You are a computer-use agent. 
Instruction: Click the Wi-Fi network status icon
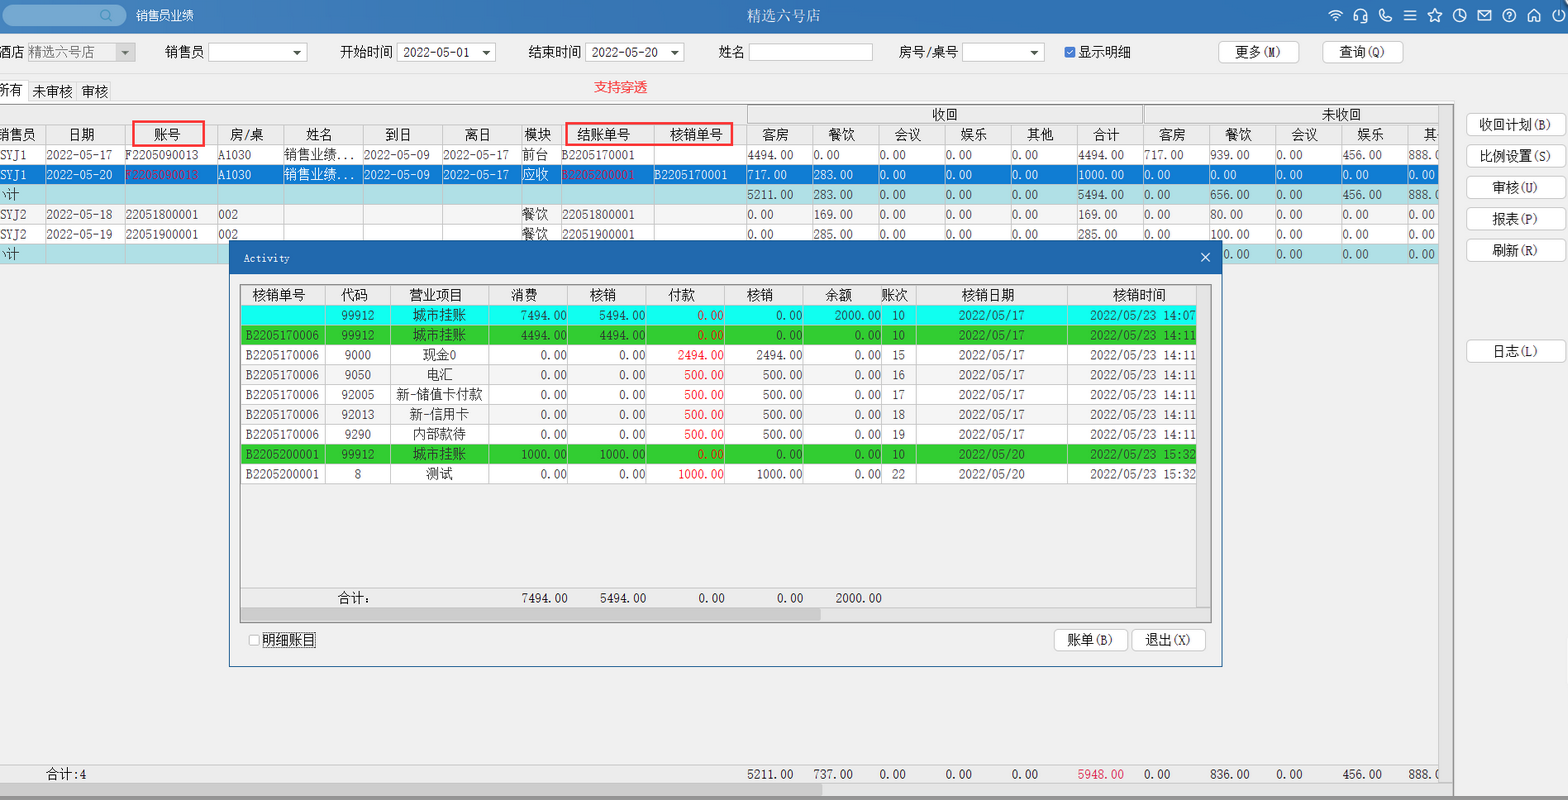(1335, 16)
